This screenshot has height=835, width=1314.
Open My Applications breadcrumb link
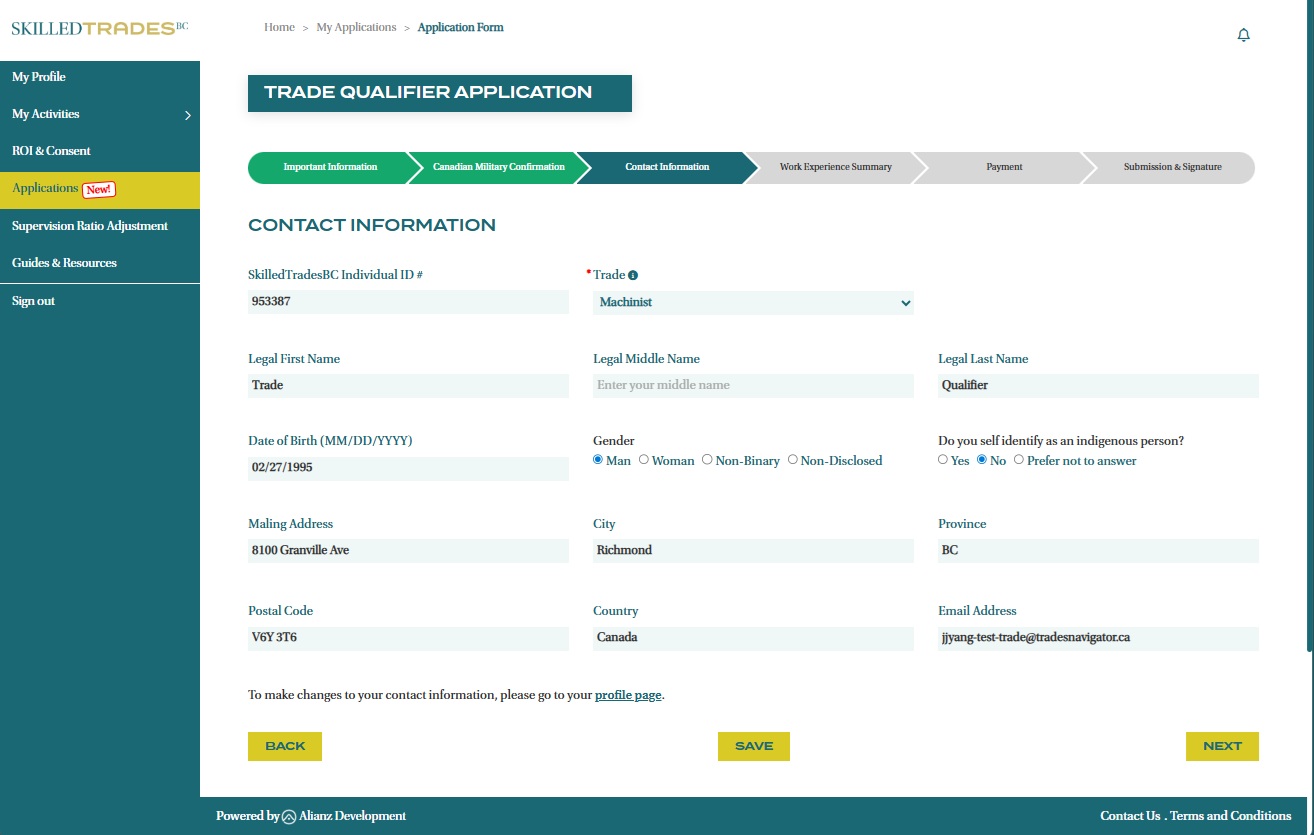click(356, 27)
